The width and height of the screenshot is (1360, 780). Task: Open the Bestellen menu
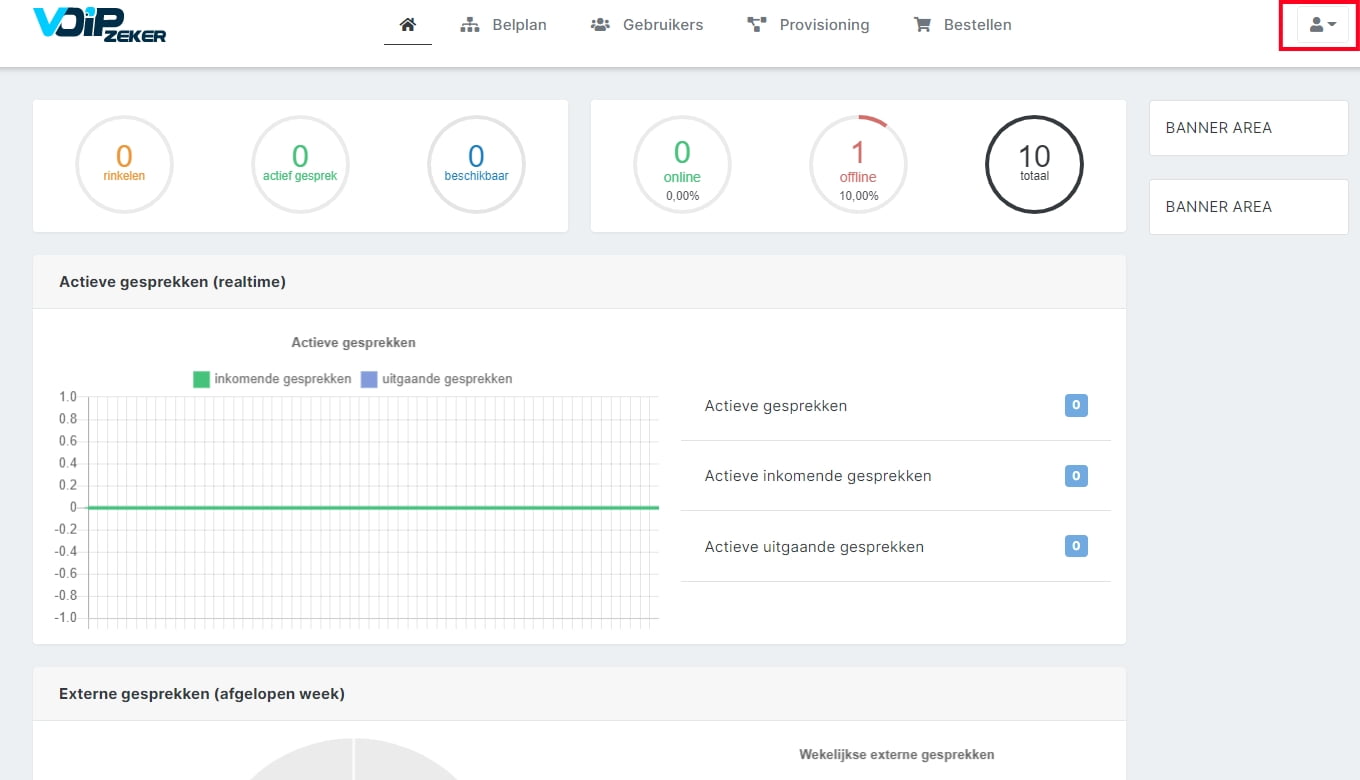point(962,24)
